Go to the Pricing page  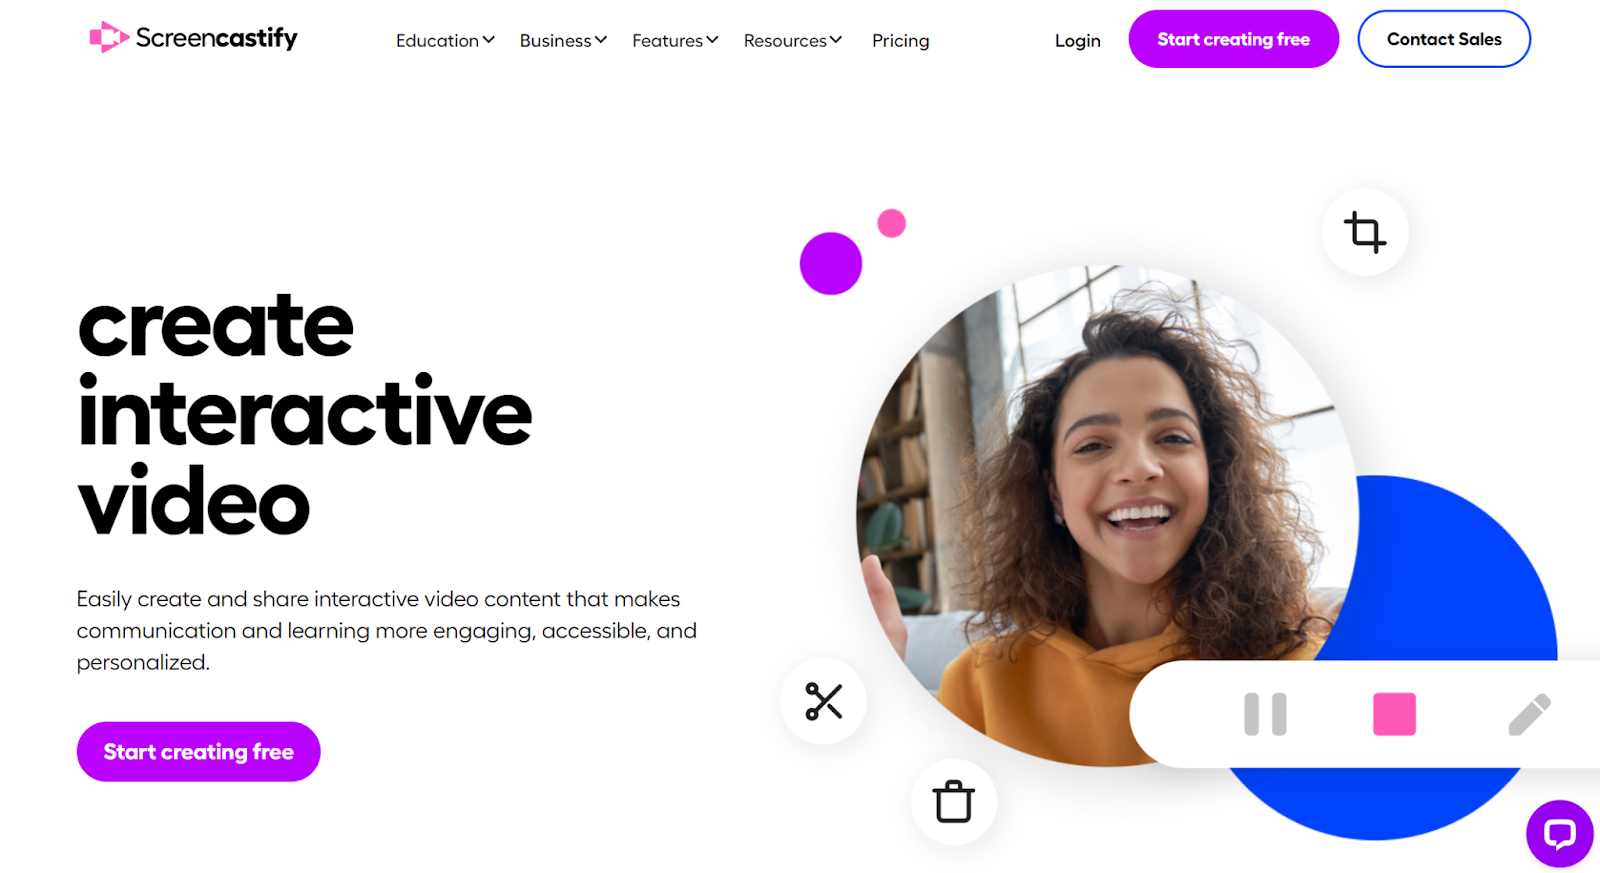click(x=900, y=41)
